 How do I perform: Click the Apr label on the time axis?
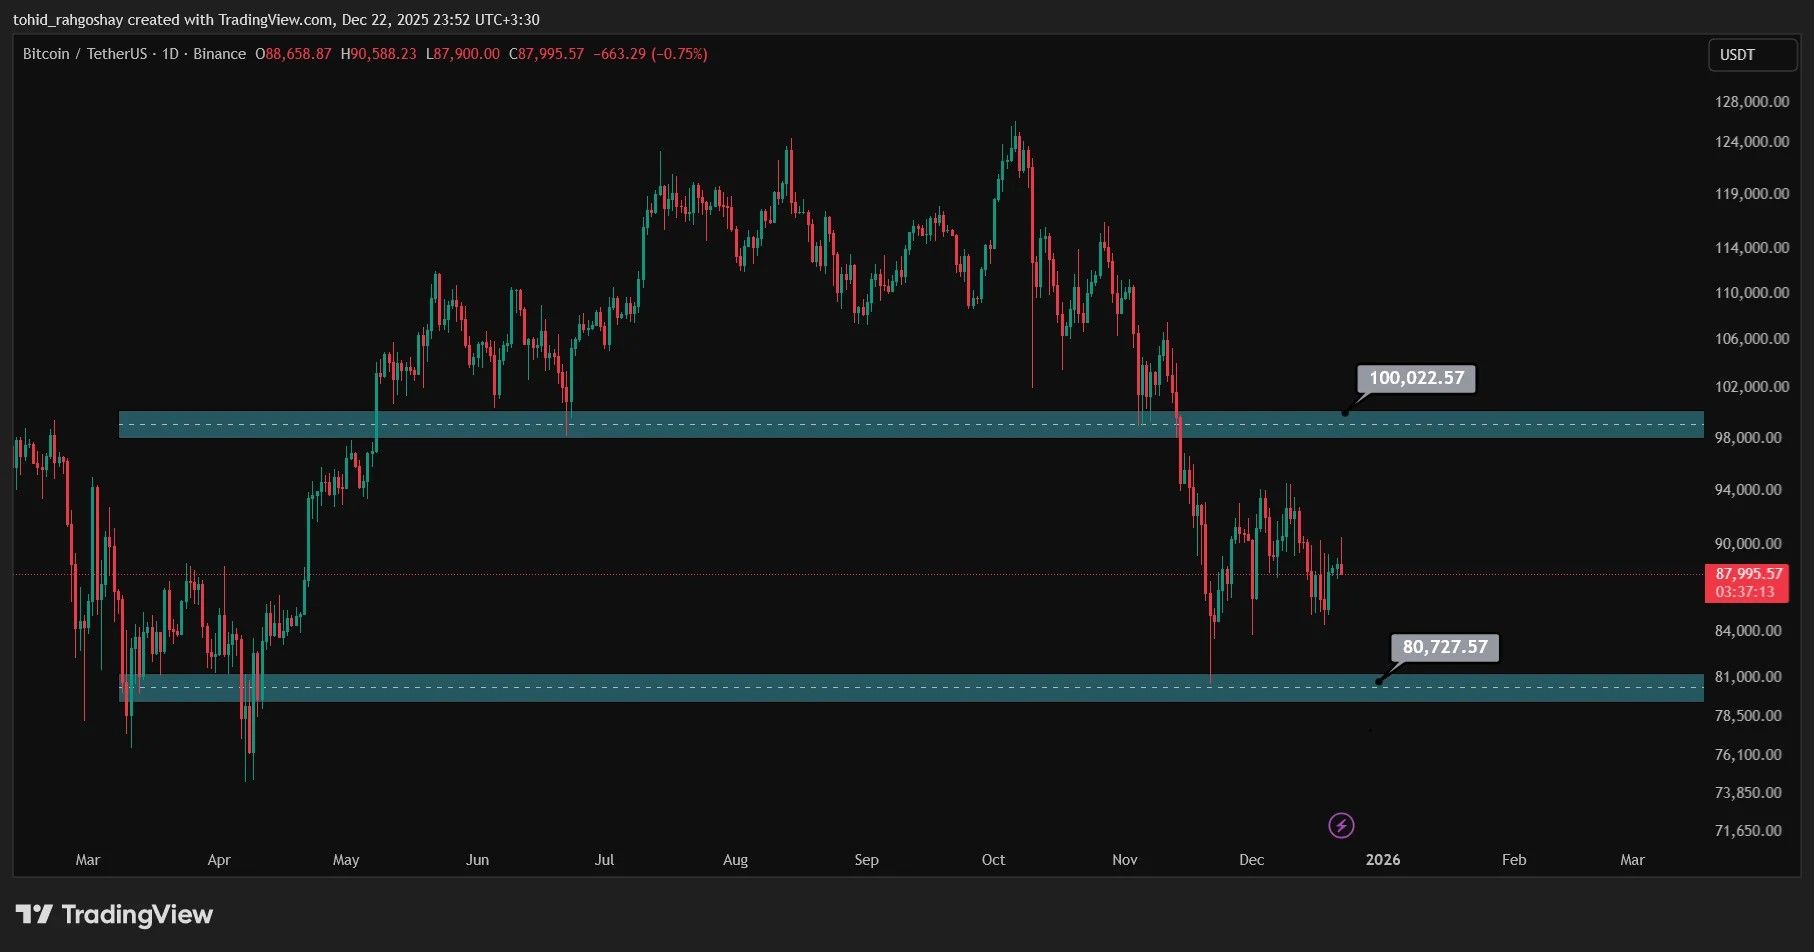pyautogui.click(x=218, y=860)
